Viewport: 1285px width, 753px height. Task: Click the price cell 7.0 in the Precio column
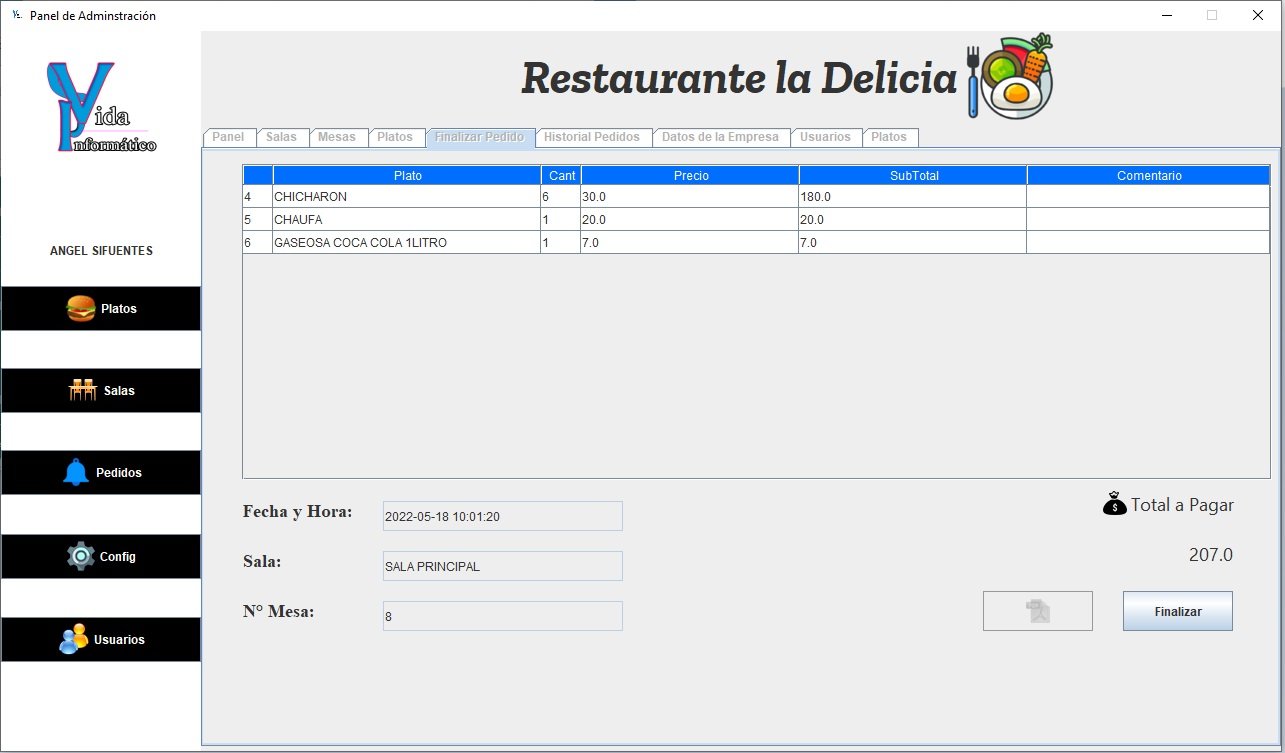point(690,243)
